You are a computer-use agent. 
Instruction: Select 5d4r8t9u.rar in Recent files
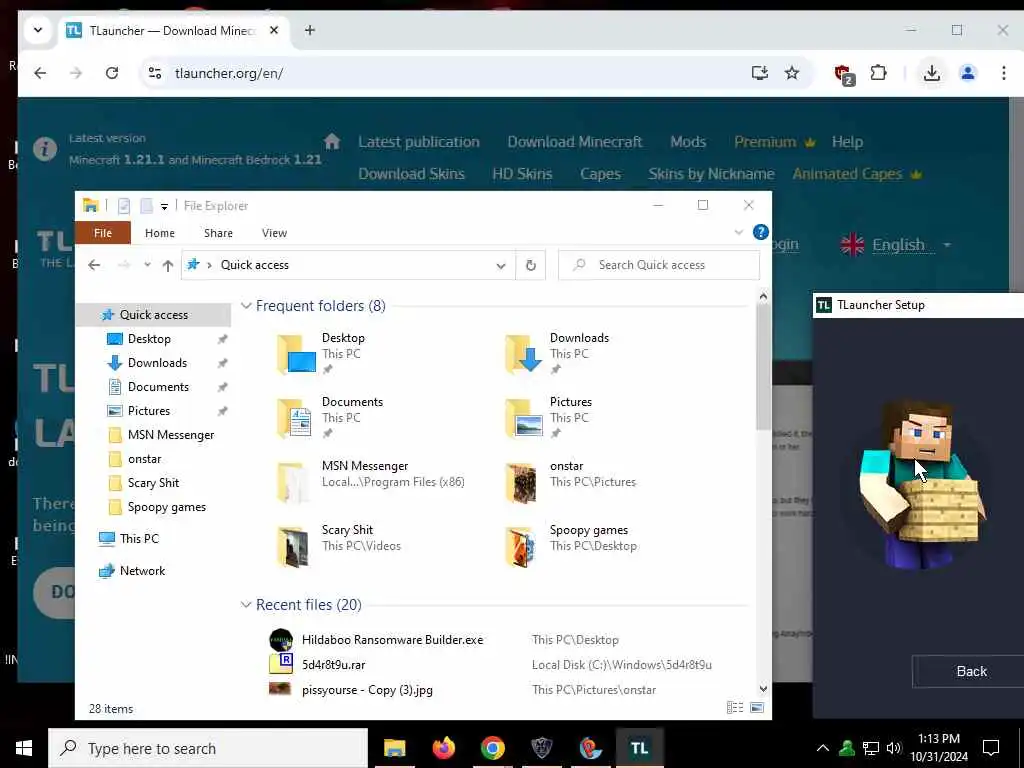tap(333, 665)
